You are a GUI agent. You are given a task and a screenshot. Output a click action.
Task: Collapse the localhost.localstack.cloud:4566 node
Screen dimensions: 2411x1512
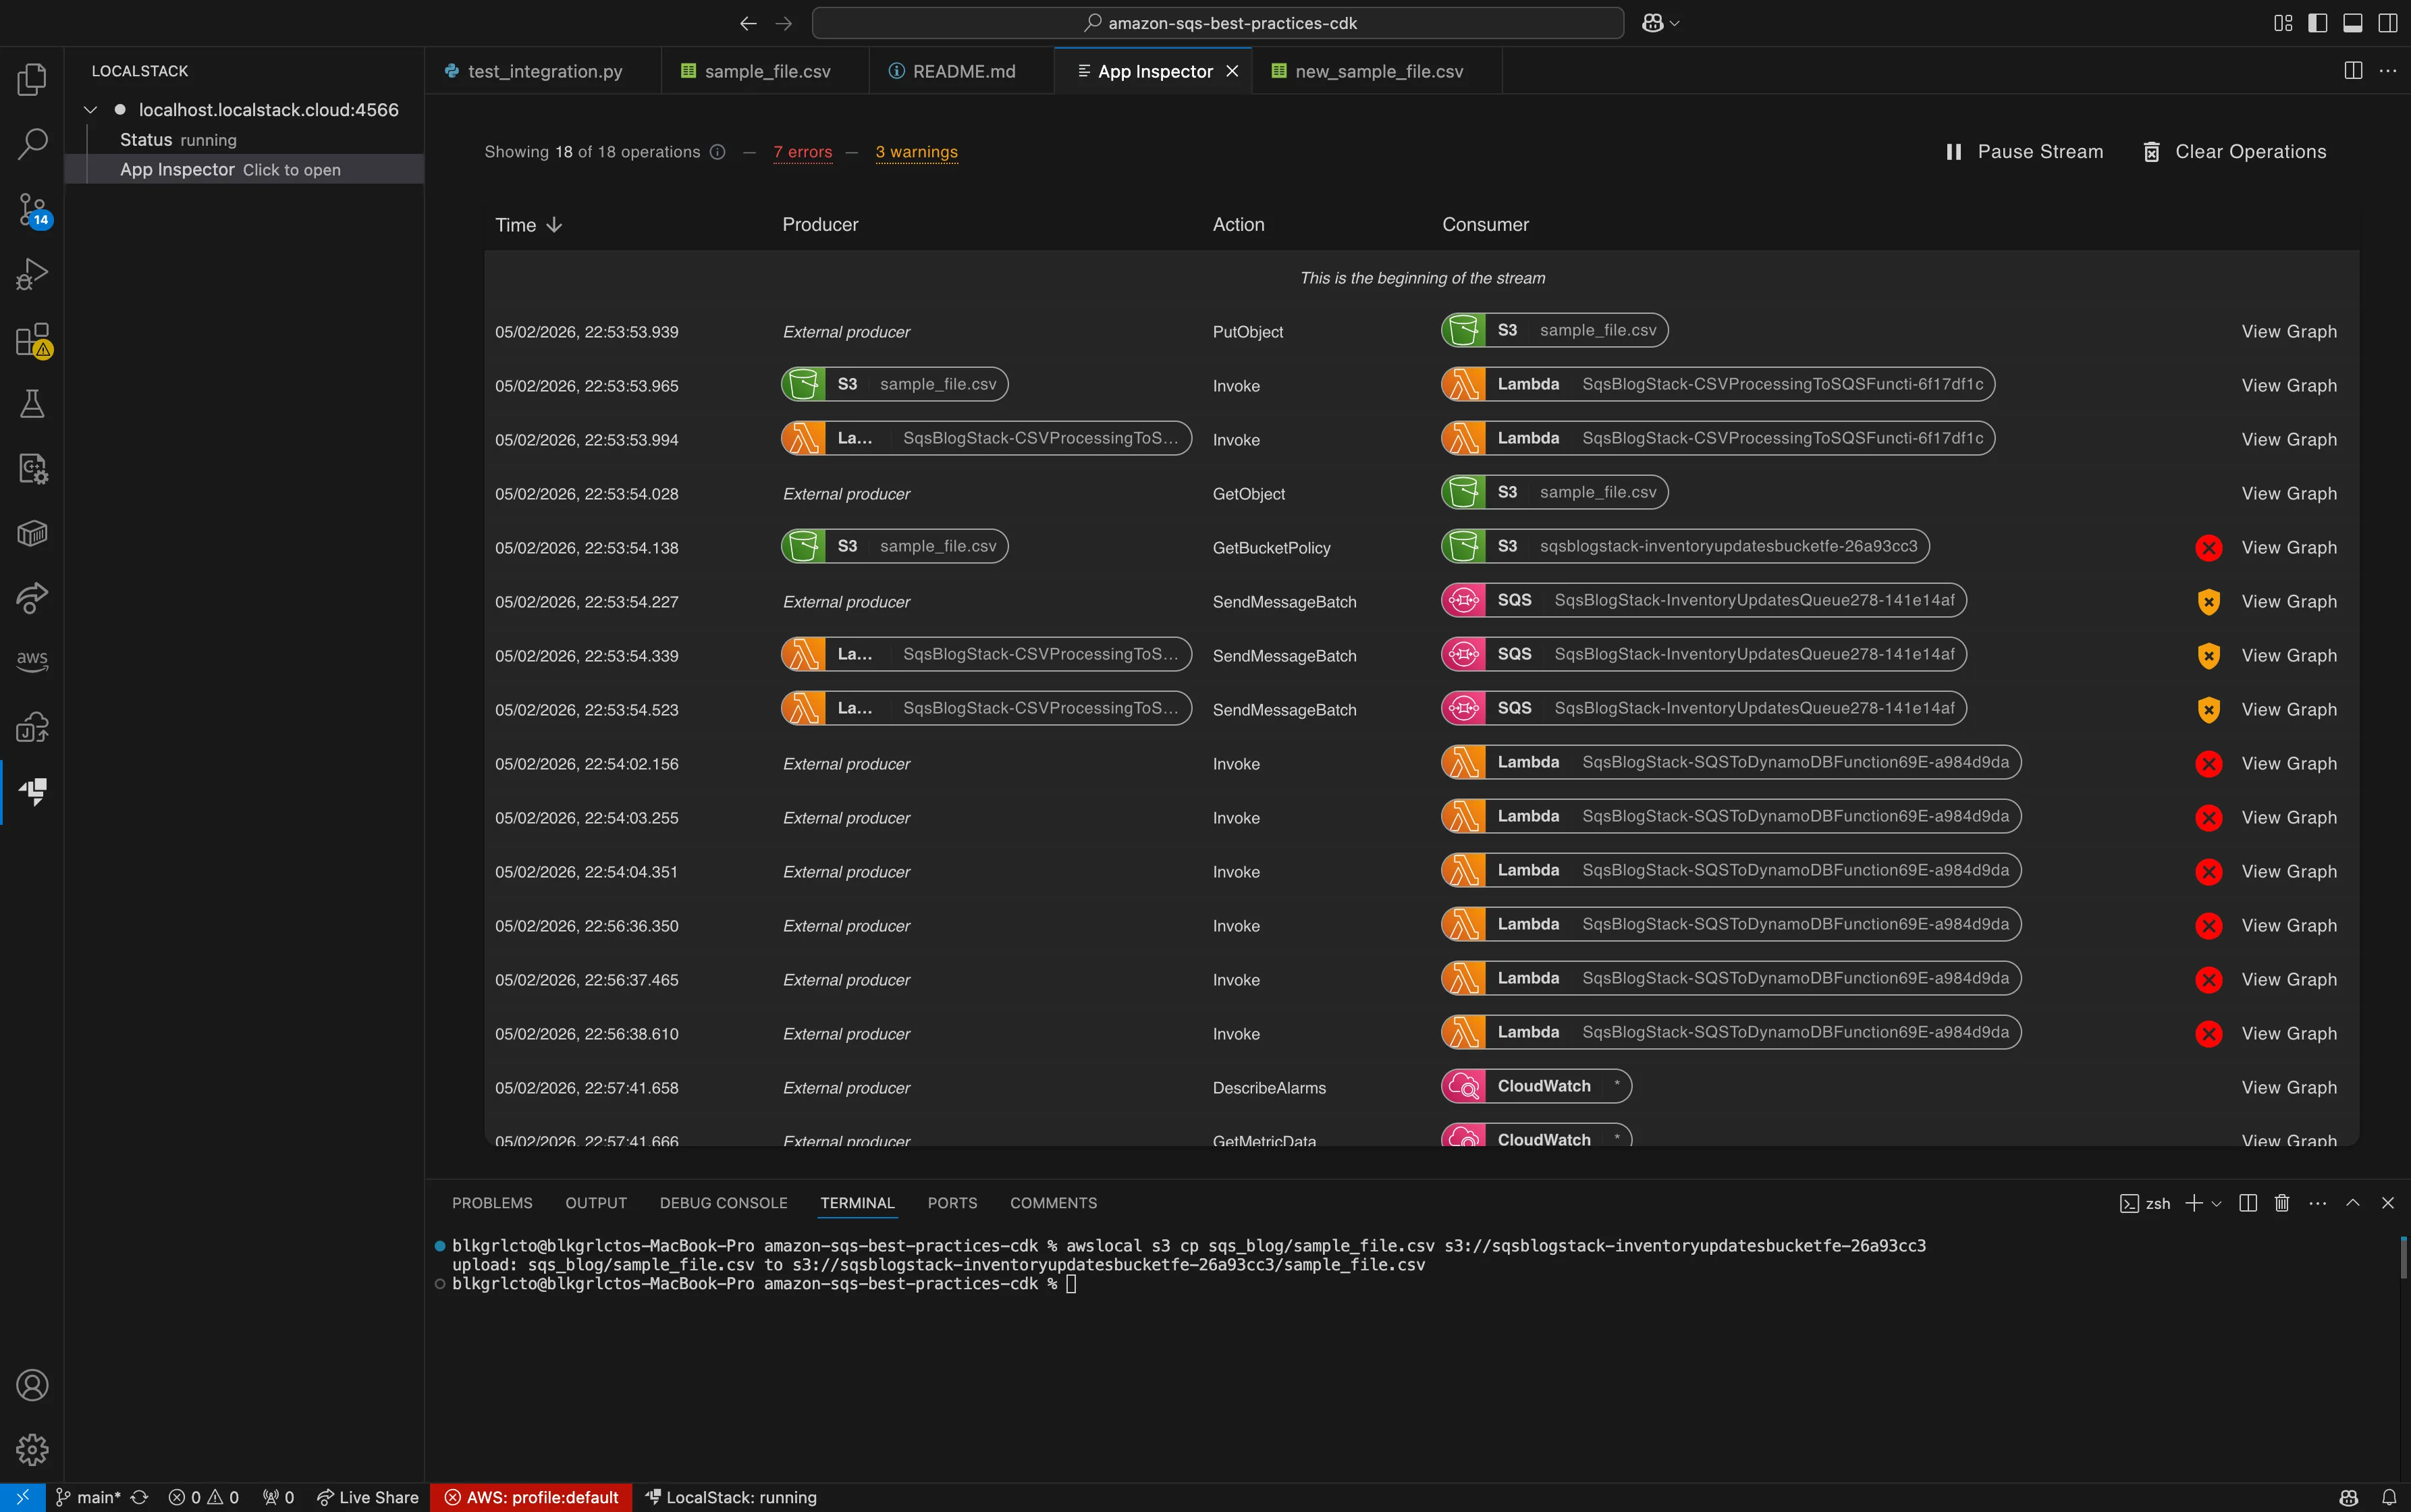[x=90, y=110]
